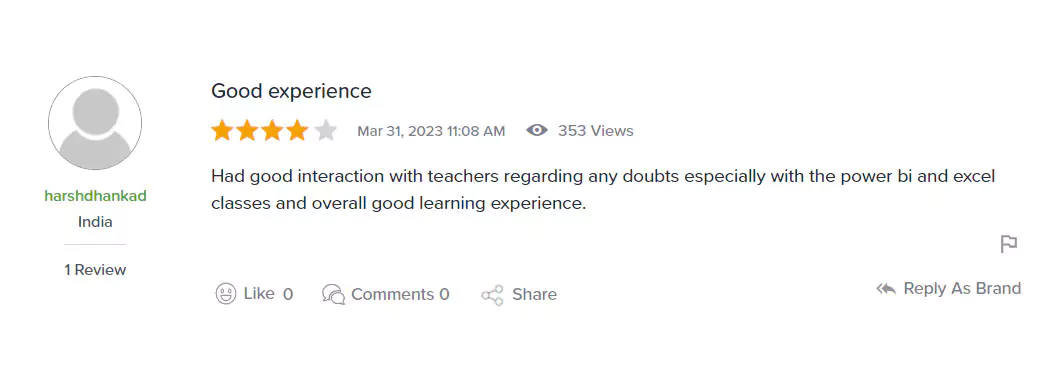The width and height of the screenshot is (1059, 378).
Task: Select the second orange rating star
Action: (247, 130)
